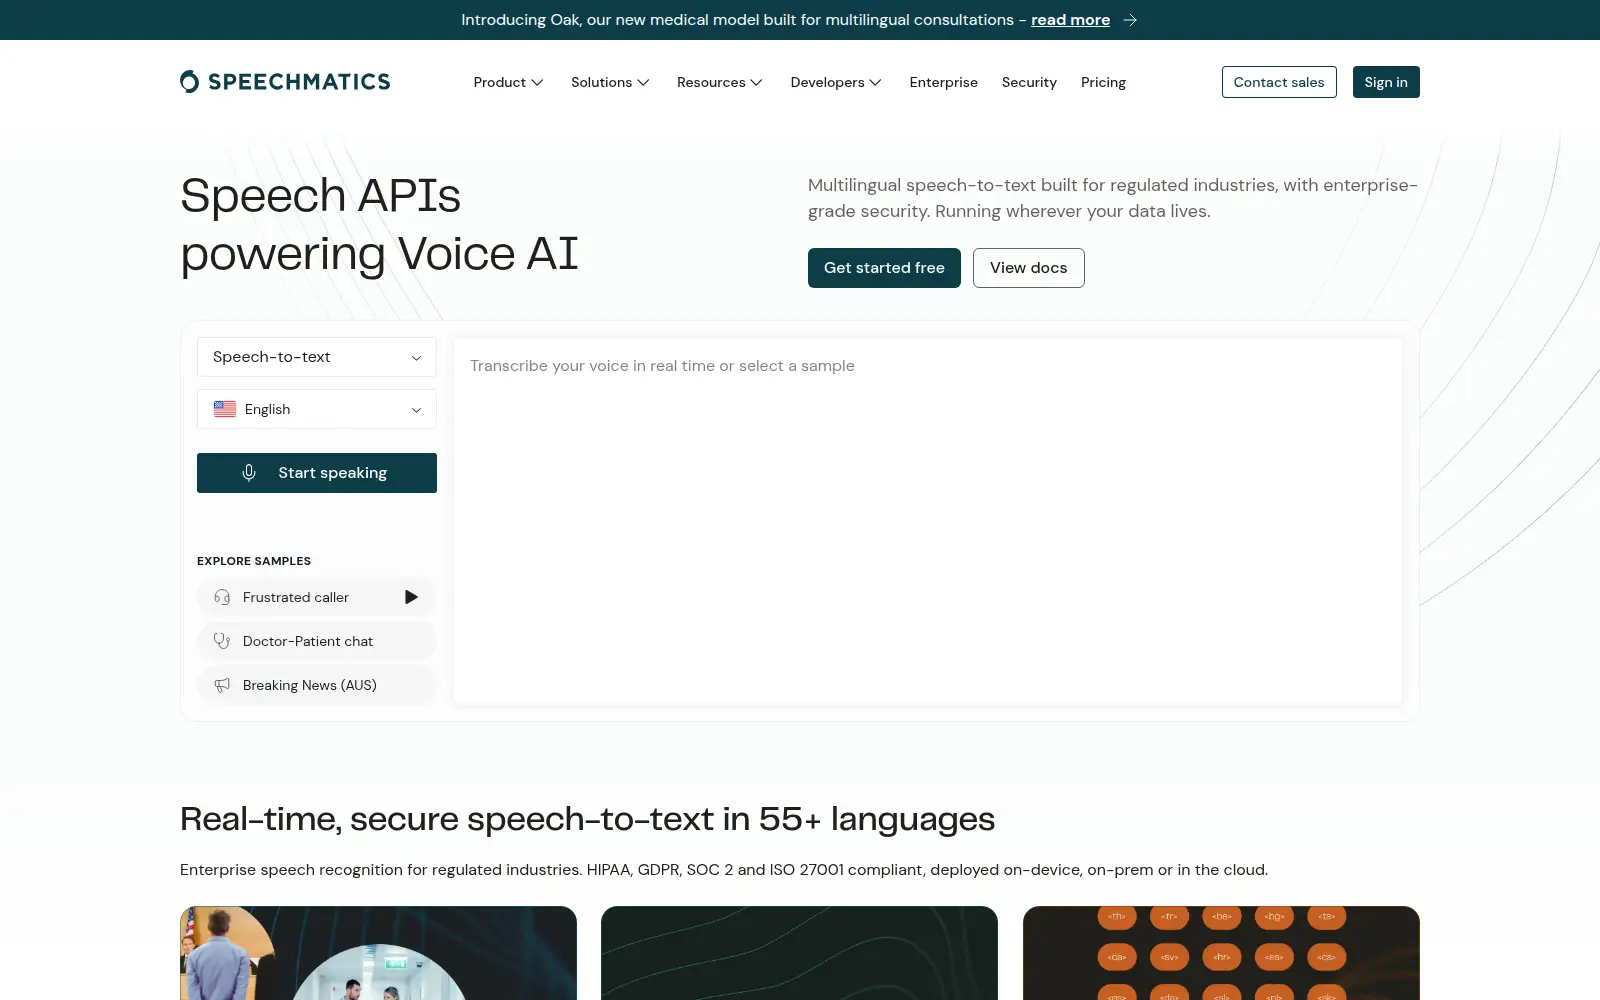Follow the read more link

(x=1070, y=20)
